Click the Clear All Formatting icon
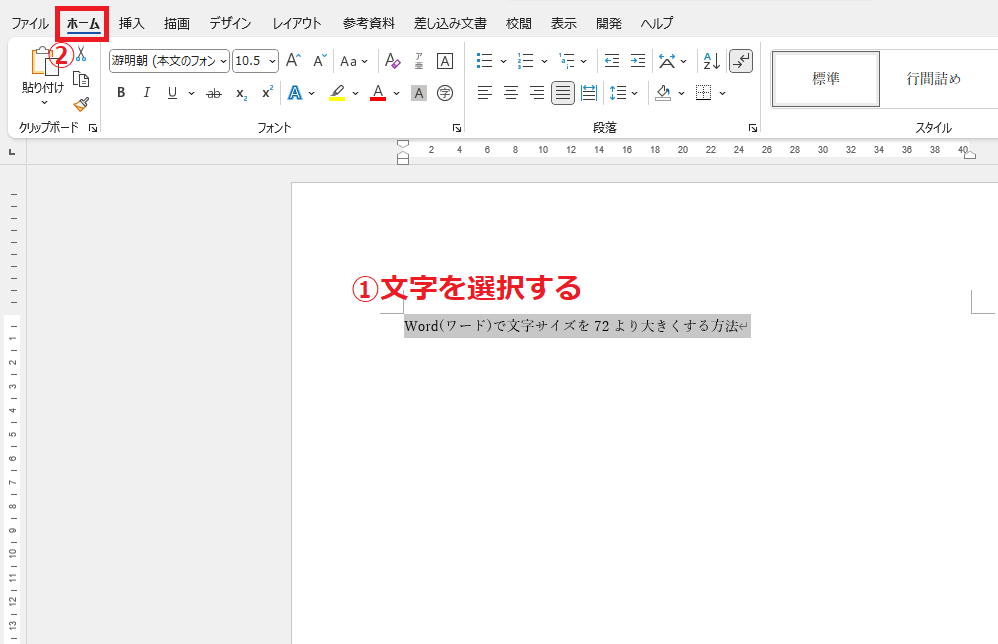 (393, 61)
